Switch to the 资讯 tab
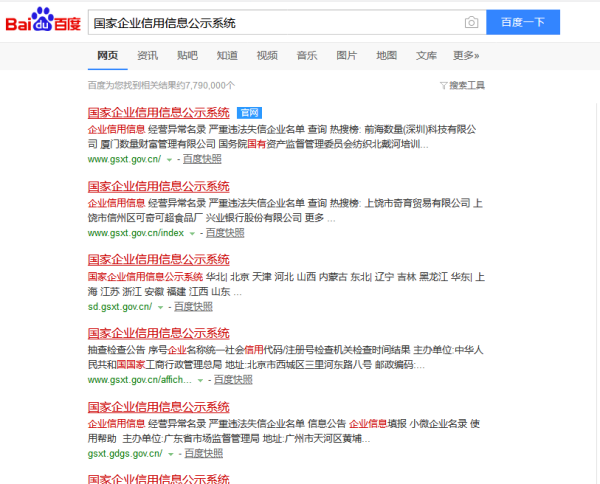Viewport: 600px width, 484px height. (x=147, y=55)
